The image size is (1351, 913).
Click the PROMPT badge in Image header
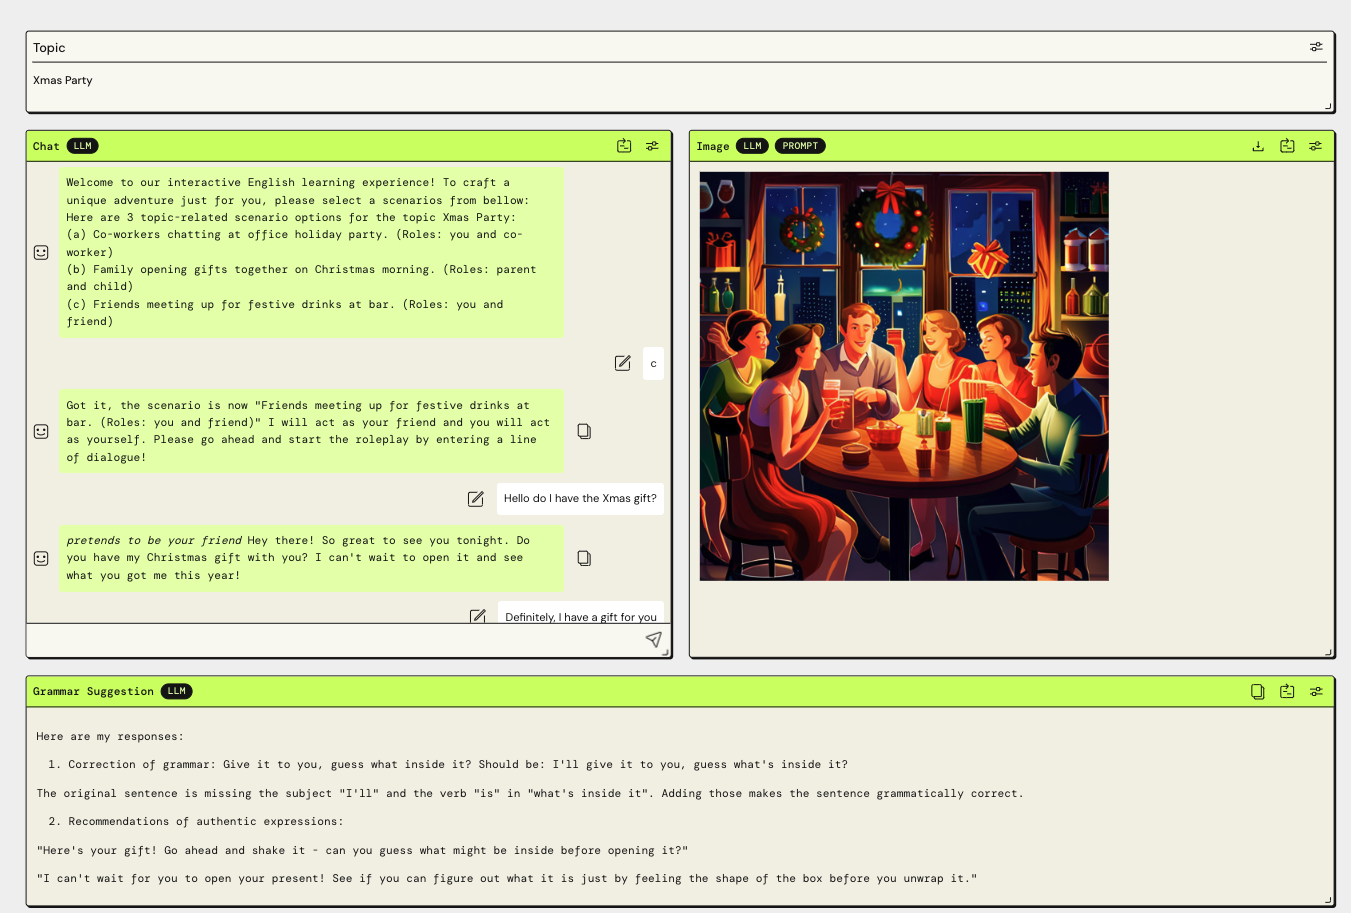[x=800, y=146]
